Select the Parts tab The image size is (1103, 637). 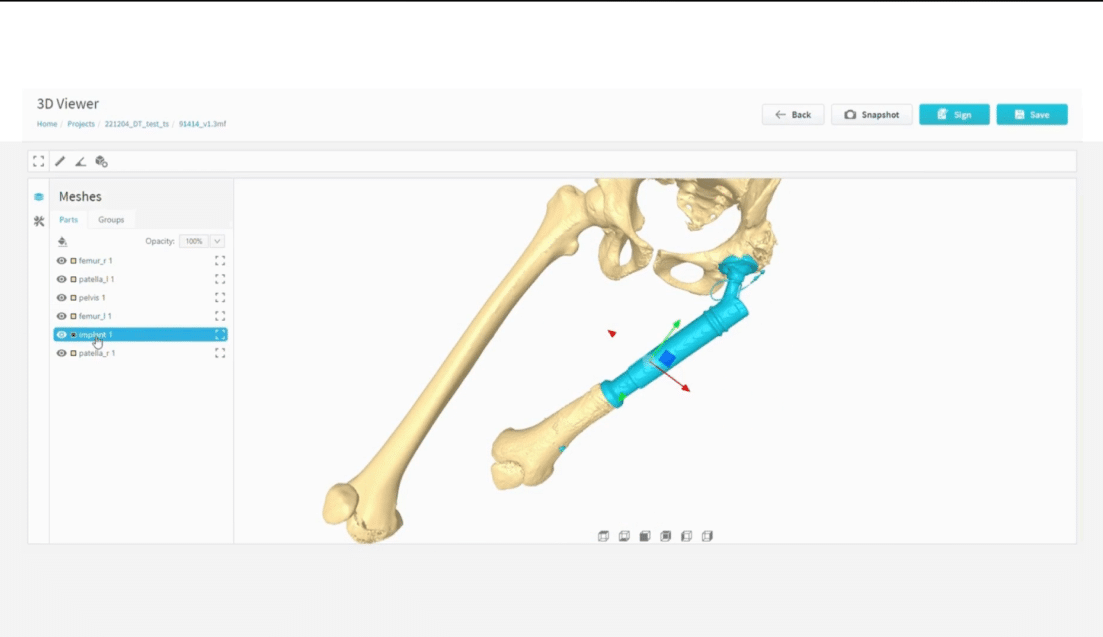(68, 220)
